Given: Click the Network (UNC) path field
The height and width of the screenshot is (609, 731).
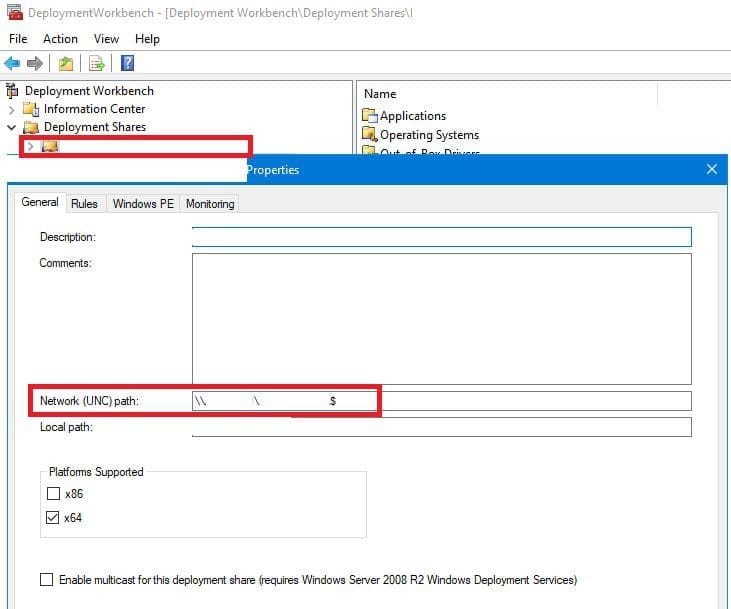Looking at the screenshot, I should coord(441,401).
